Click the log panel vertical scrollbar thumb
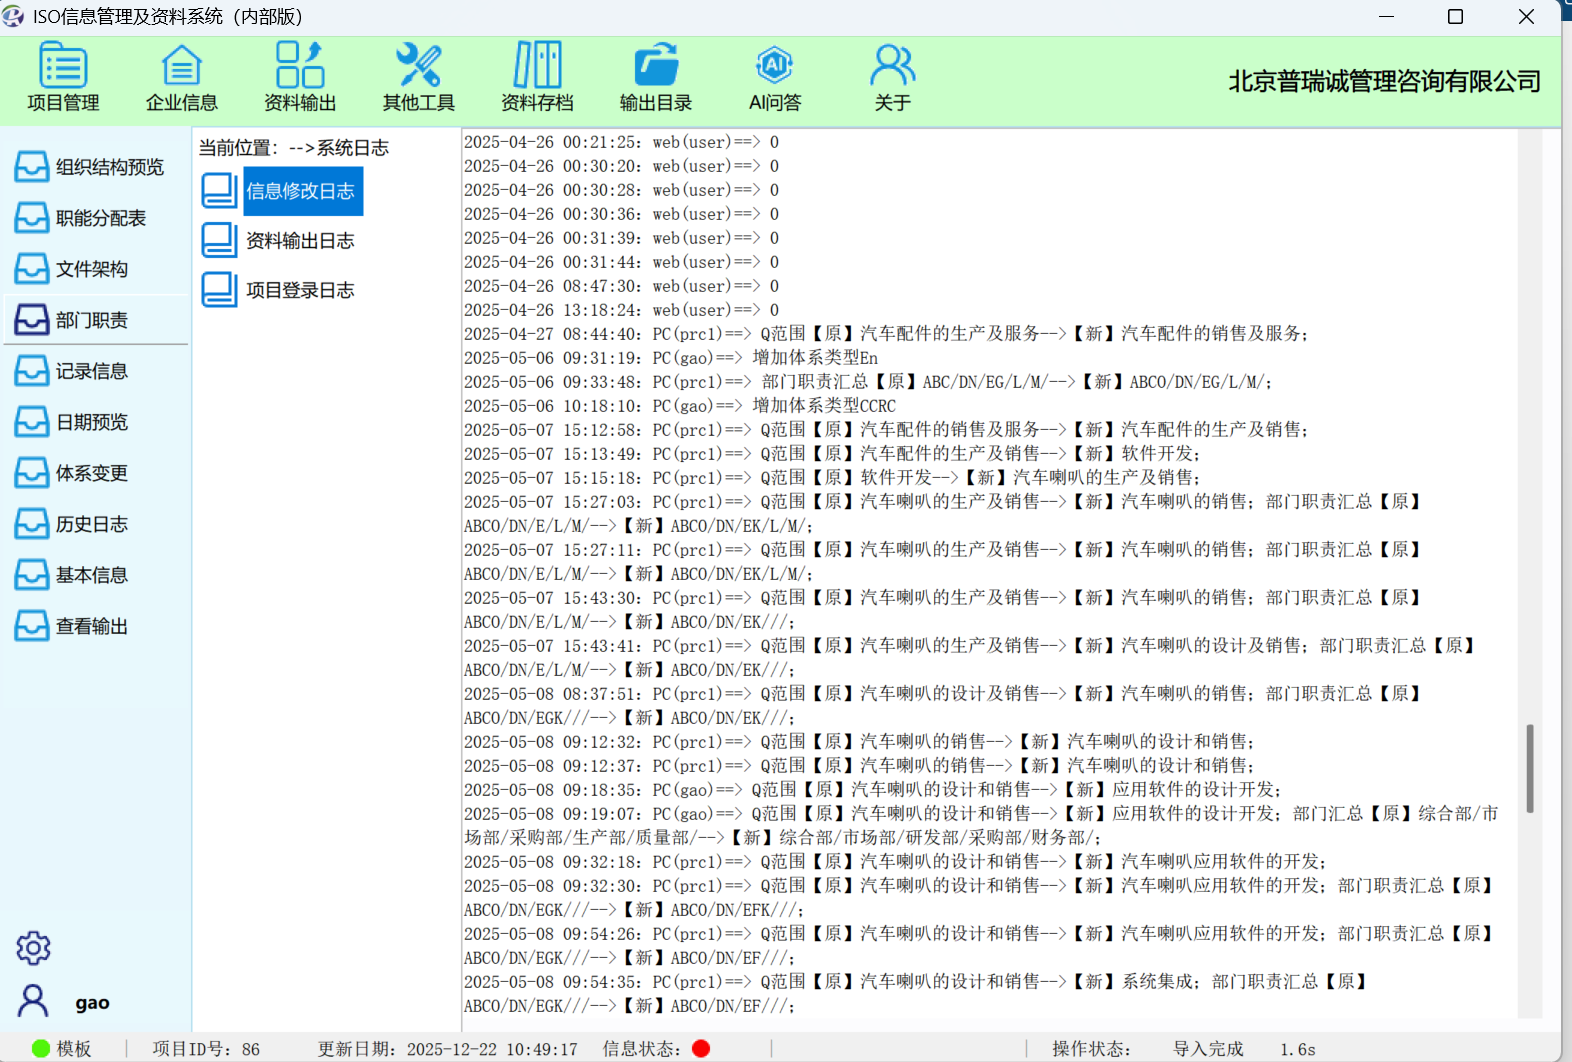The height and width of the screenshot is (1062, 1572). pos(1529,768)
